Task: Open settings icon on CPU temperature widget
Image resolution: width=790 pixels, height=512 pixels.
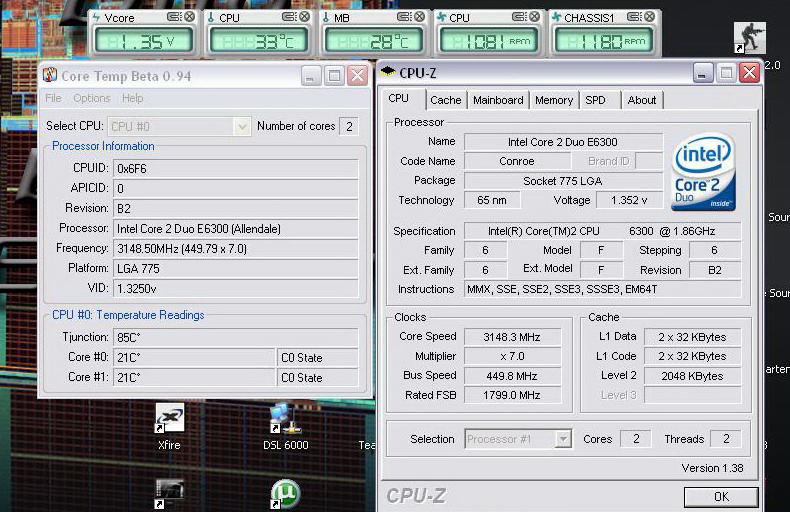Action: (x=289, y=17)
